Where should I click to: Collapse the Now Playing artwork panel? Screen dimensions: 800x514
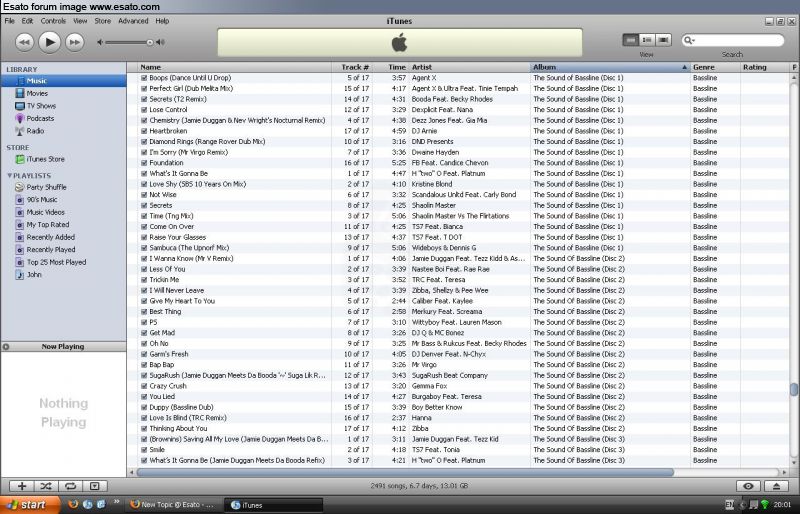(6, 347)
